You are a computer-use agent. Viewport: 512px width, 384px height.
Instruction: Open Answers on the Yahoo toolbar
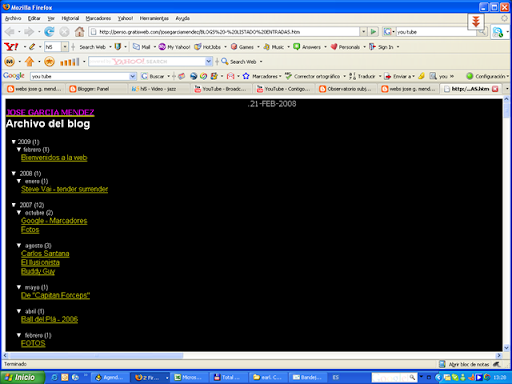pyautogui.click(x=307, y=47)
